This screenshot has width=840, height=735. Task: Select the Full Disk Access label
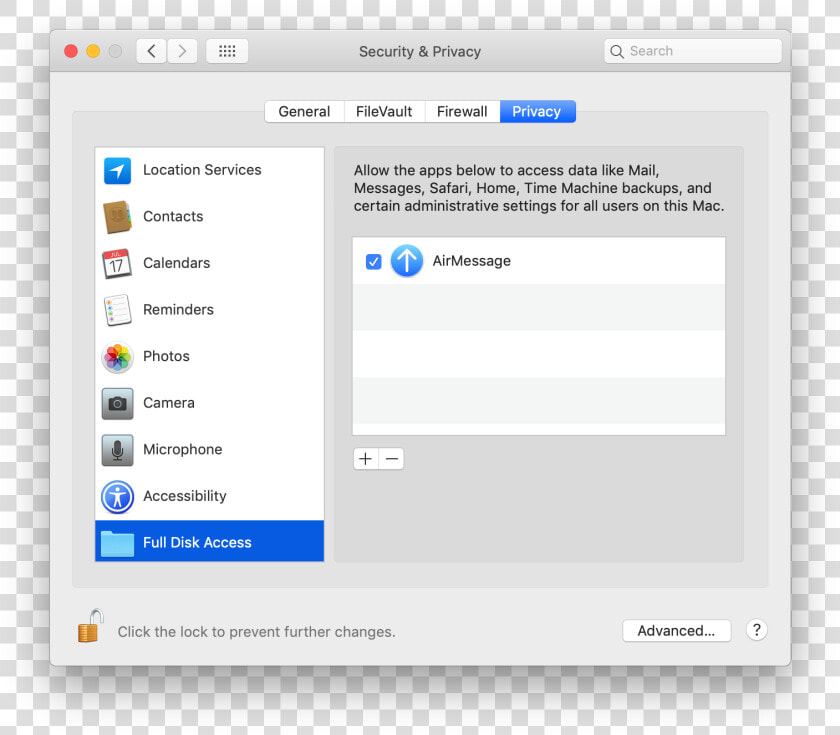(x=197, y=543)
